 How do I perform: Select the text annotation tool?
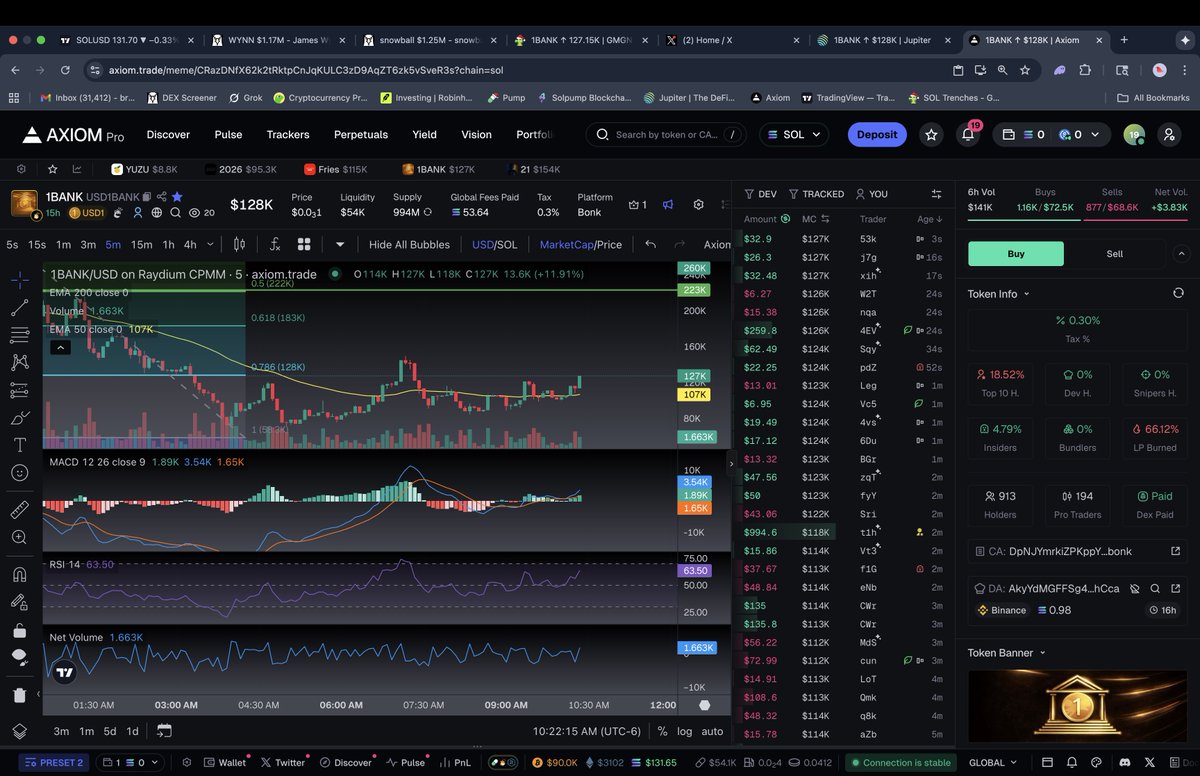tap(19, 445)
